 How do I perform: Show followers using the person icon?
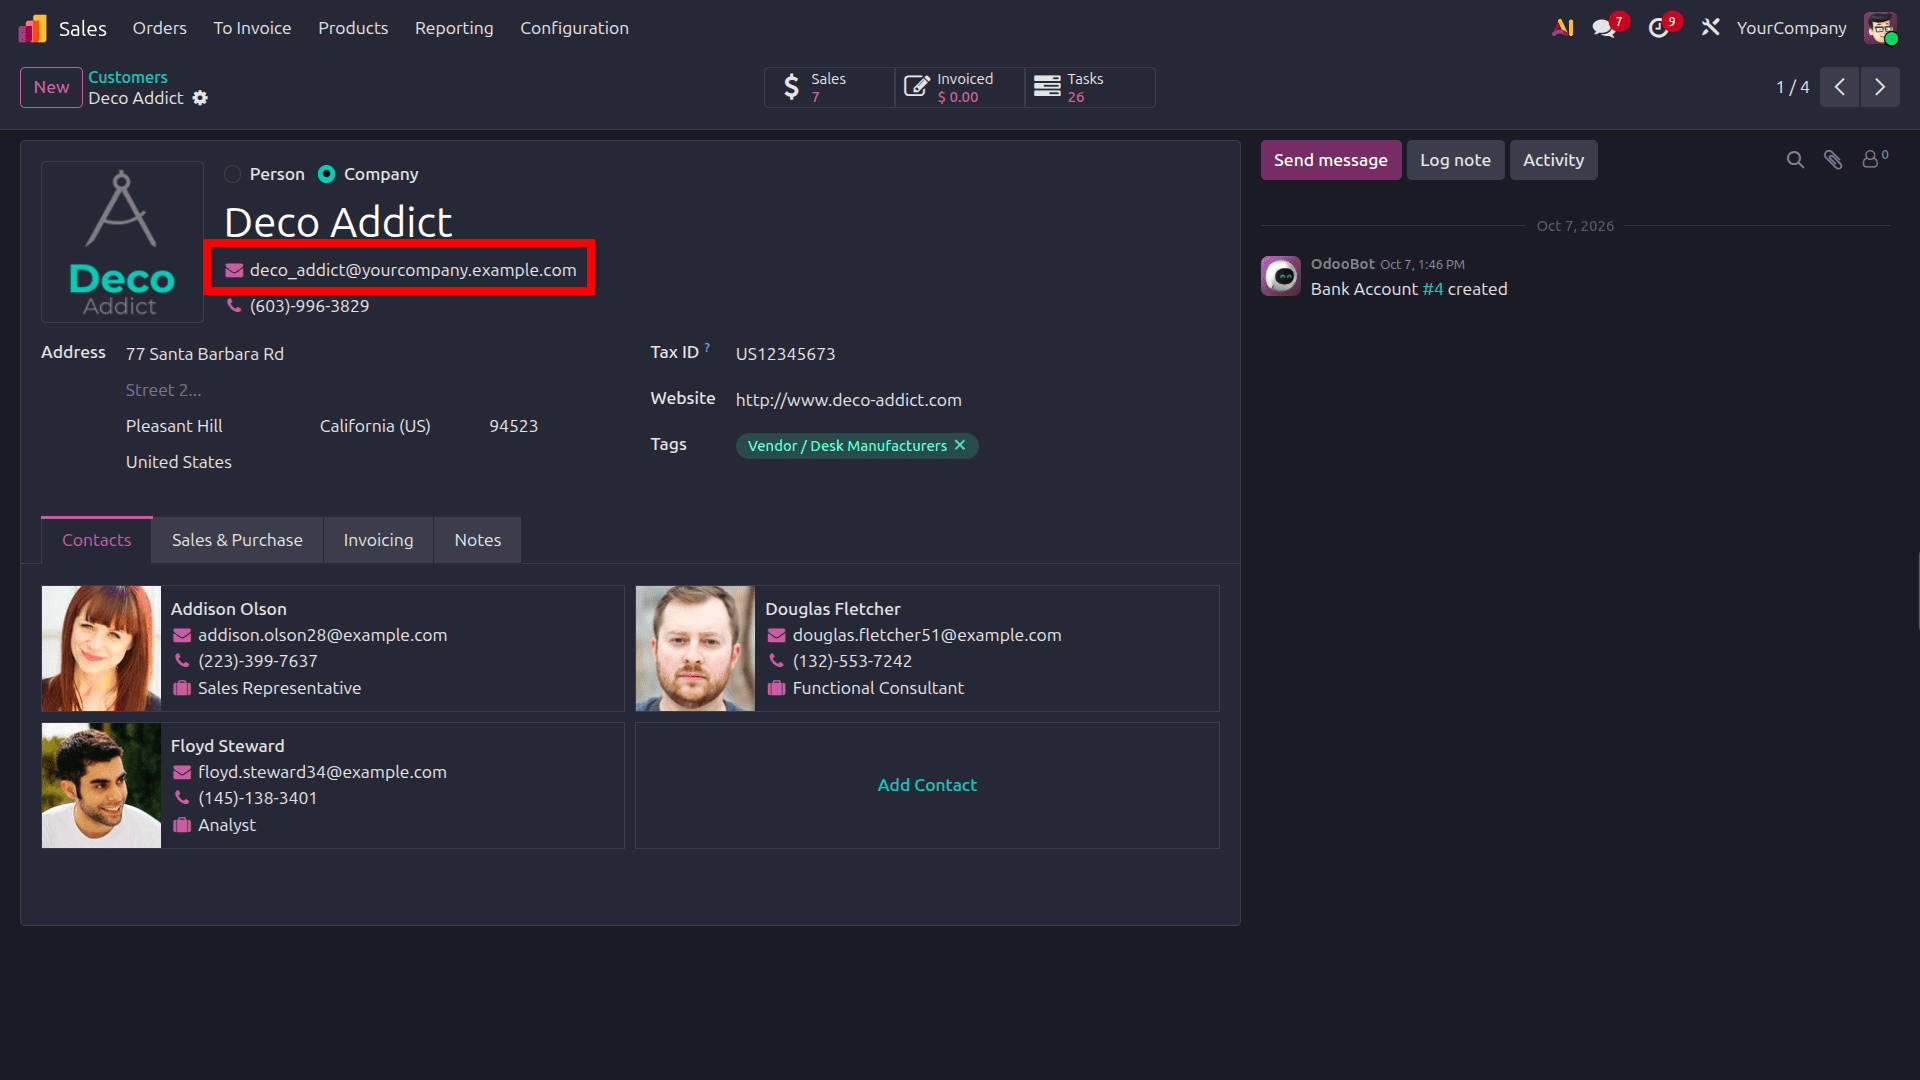tap(1874, 159)
